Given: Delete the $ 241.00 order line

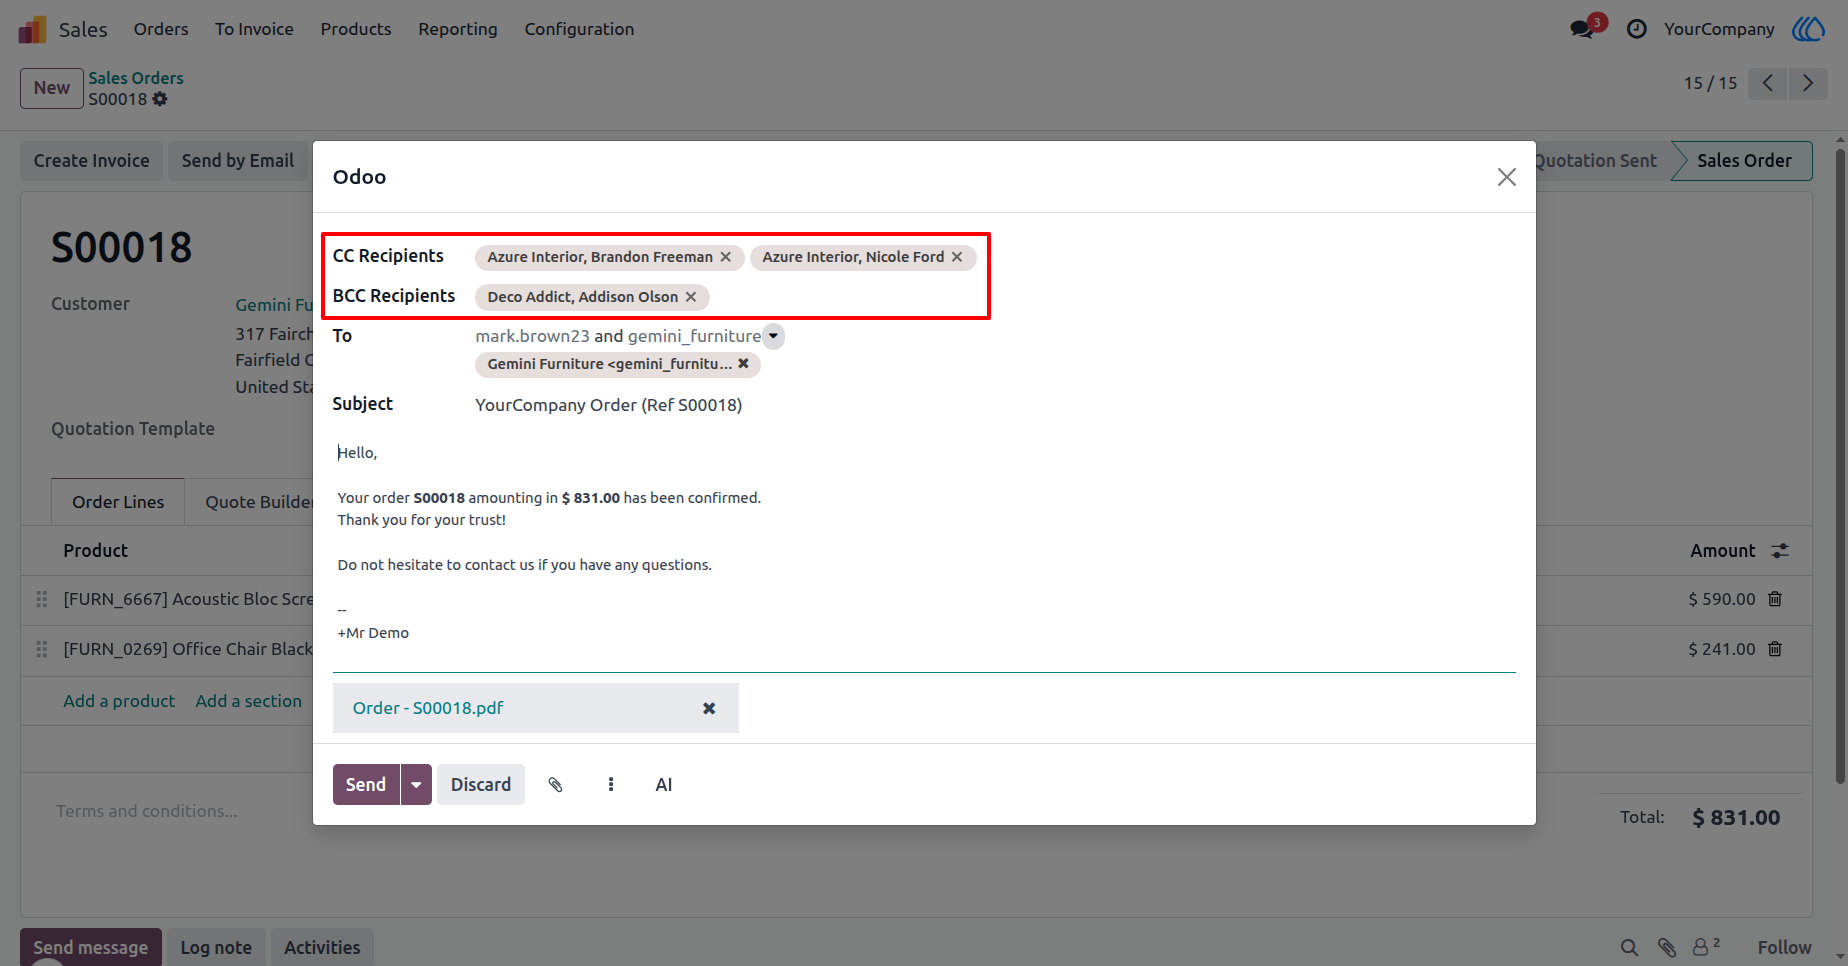Looking at the screenshot, I should click(1775, 649).
